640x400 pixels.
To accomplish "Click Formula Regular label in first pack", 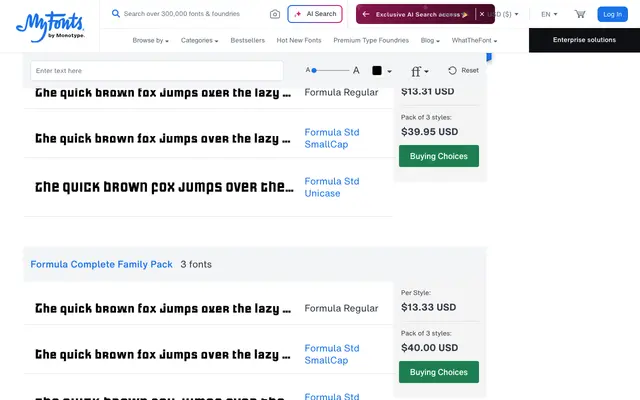I will (x=341, y=92).
